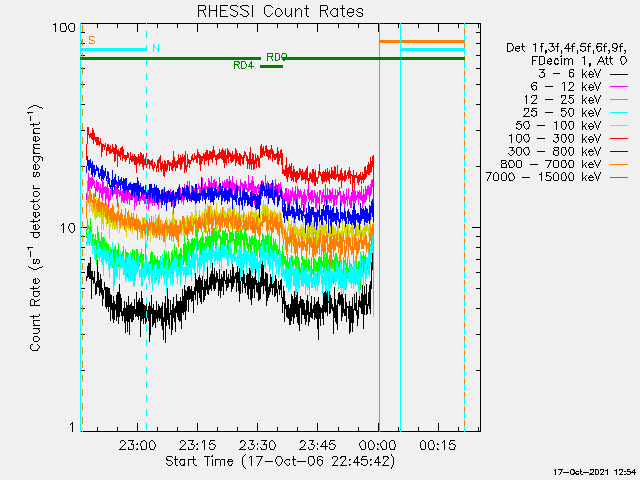The image size is (640, 480).
Task: Click the yellow 50-100 keV legend line
Action: point(619,126)
